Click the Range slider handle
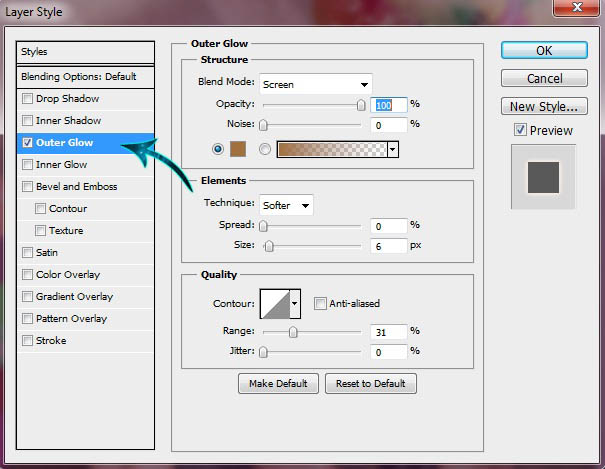Screen dimensions: 605x469 [293, 332]
